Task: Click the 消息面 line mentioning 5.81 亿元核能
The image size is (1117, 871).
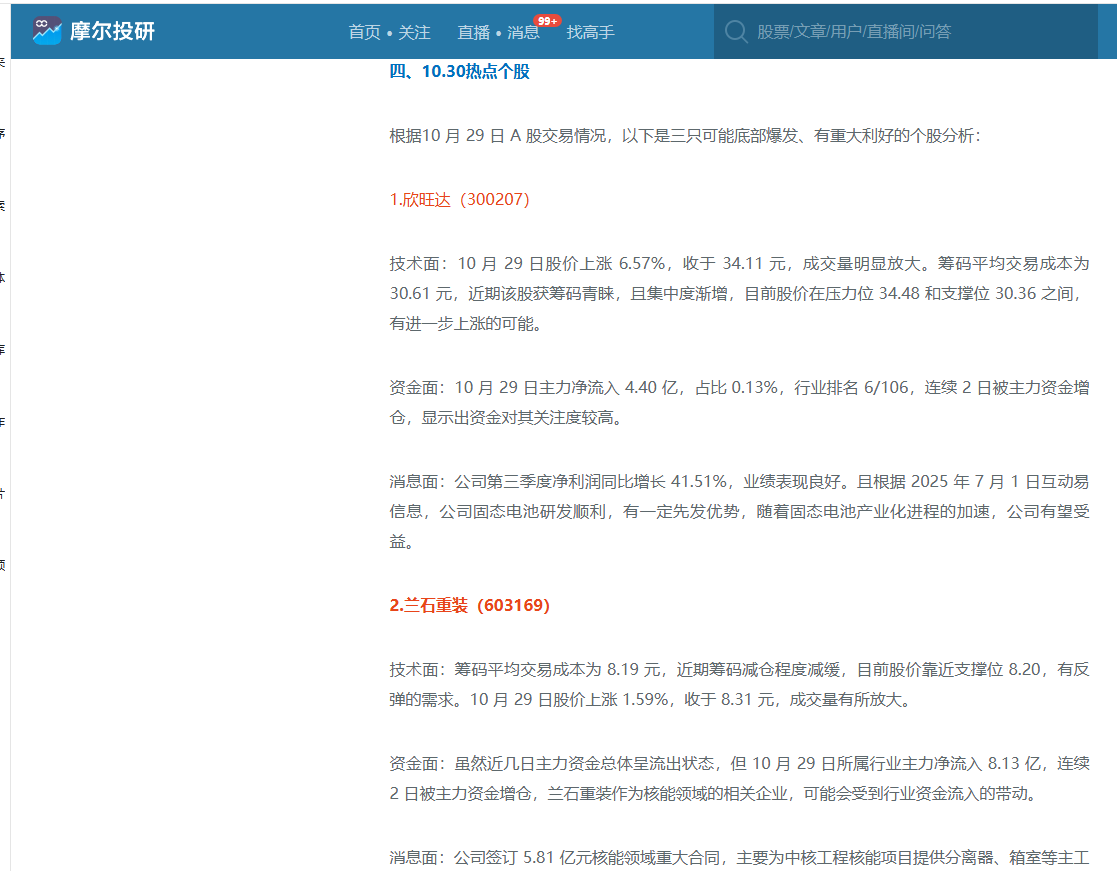Action: coord(739,857)
